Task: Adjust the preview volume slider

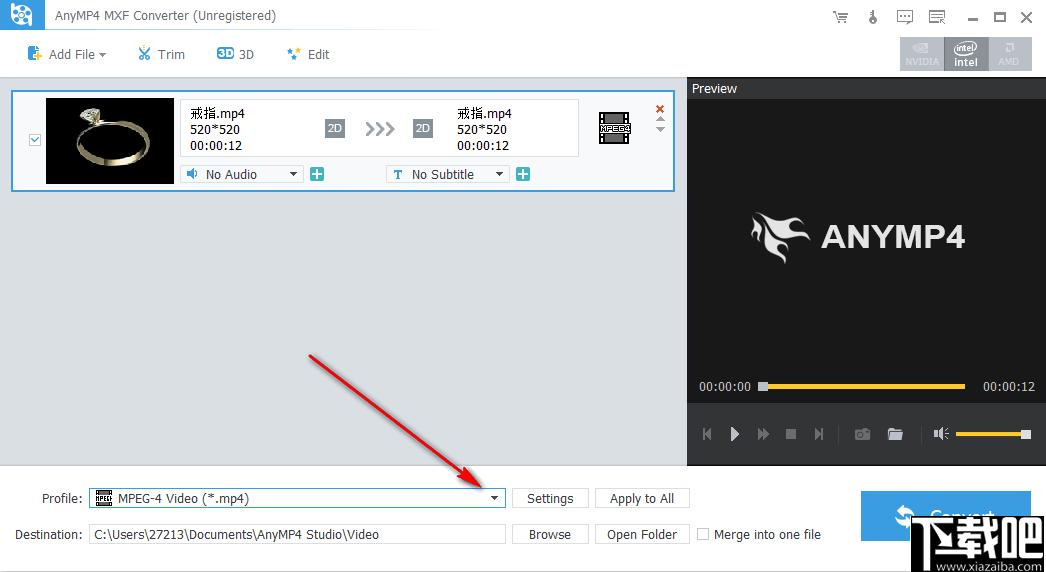Action: coord(993,434)
